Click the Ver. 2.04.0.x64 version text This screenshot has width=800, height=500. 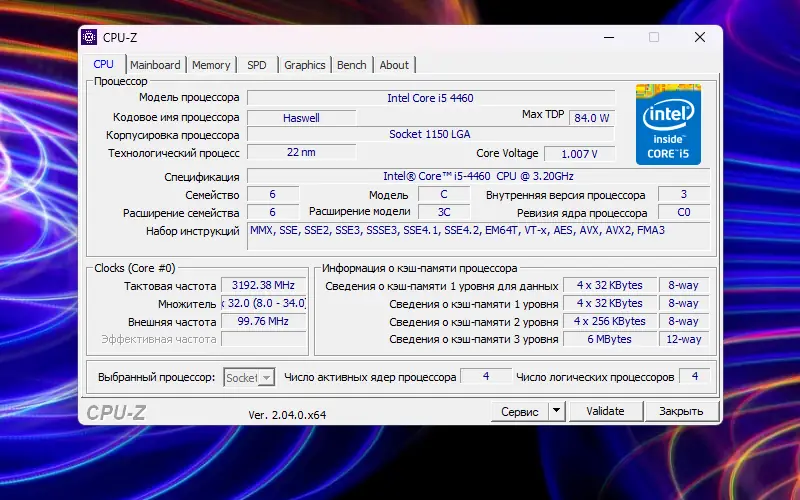(287, 415)
